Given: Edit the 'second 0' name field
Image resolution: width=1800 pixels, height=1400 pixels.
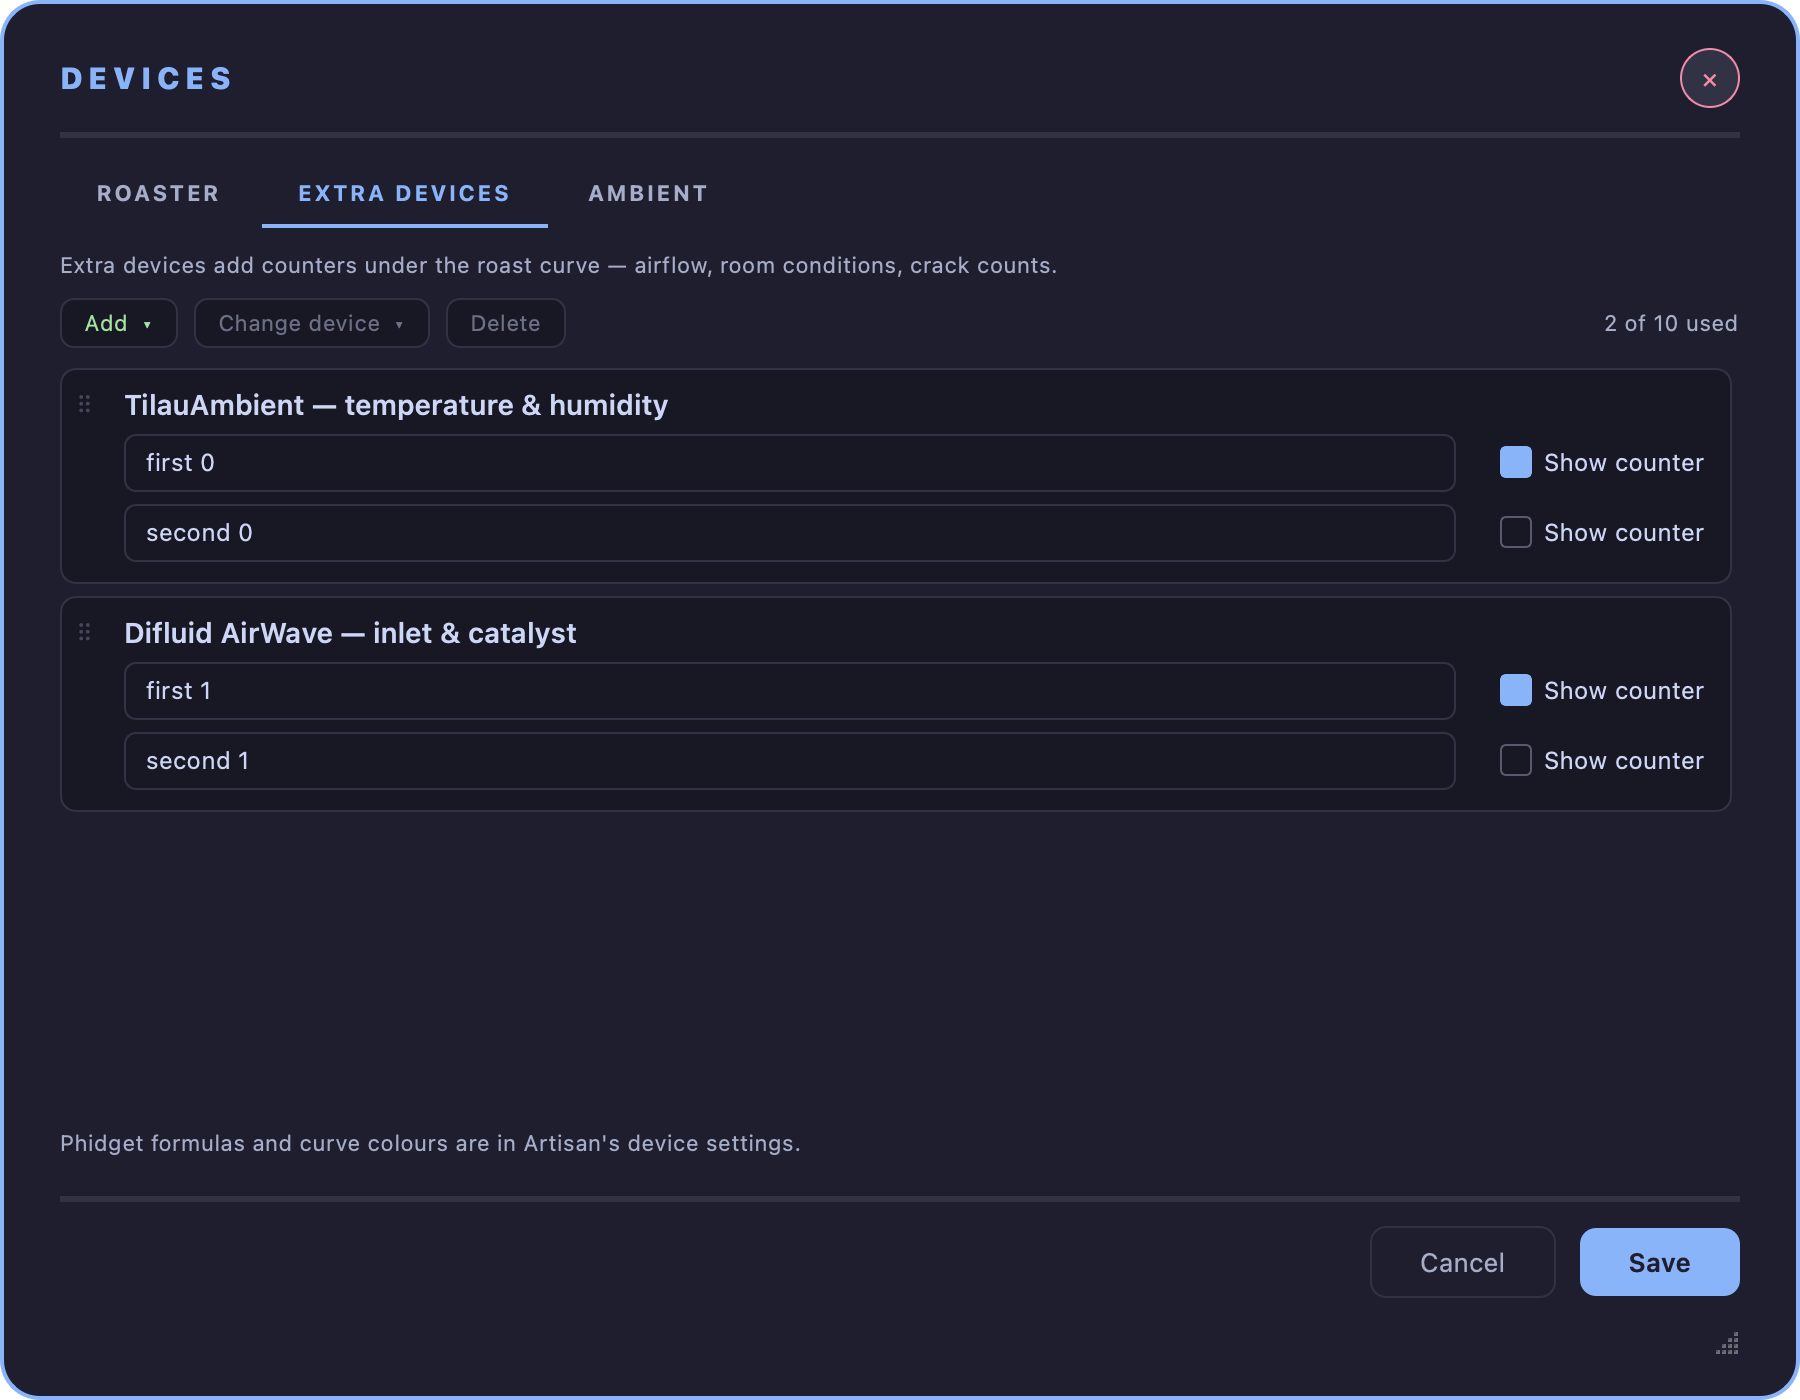Looking at the screenshot, I should (789, 533).
